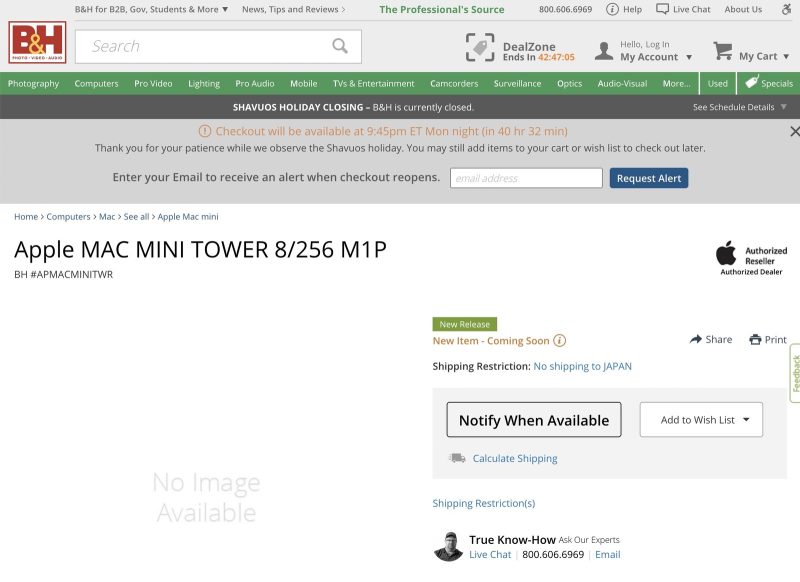Open the DealZone tag icon
The width and height of the screenshot is (800, 582).
481,46
